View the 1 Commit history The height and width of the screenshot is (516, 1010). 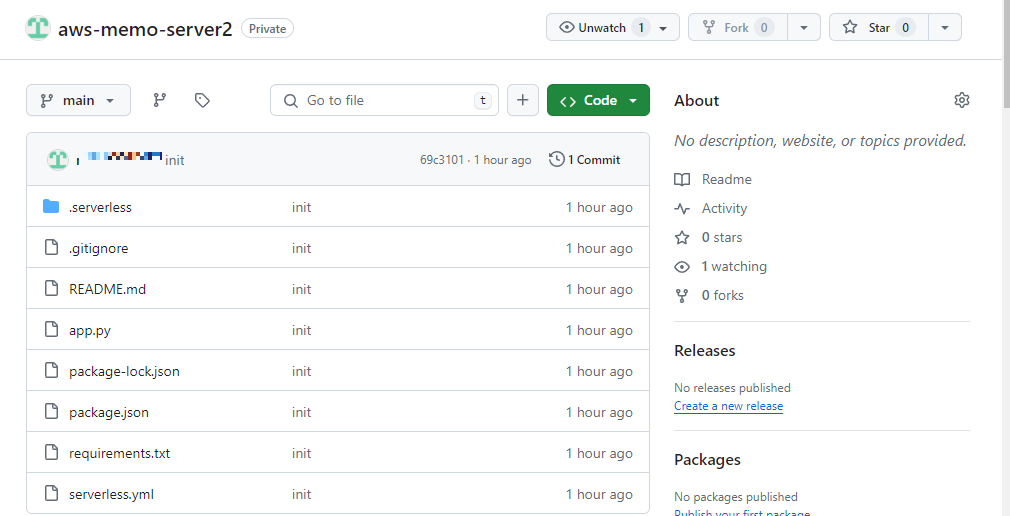click(585, 160)
